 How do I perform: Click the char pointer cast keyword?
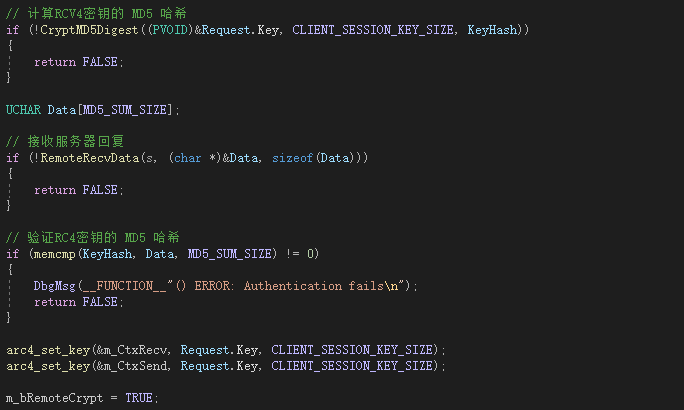click(188, 158)
